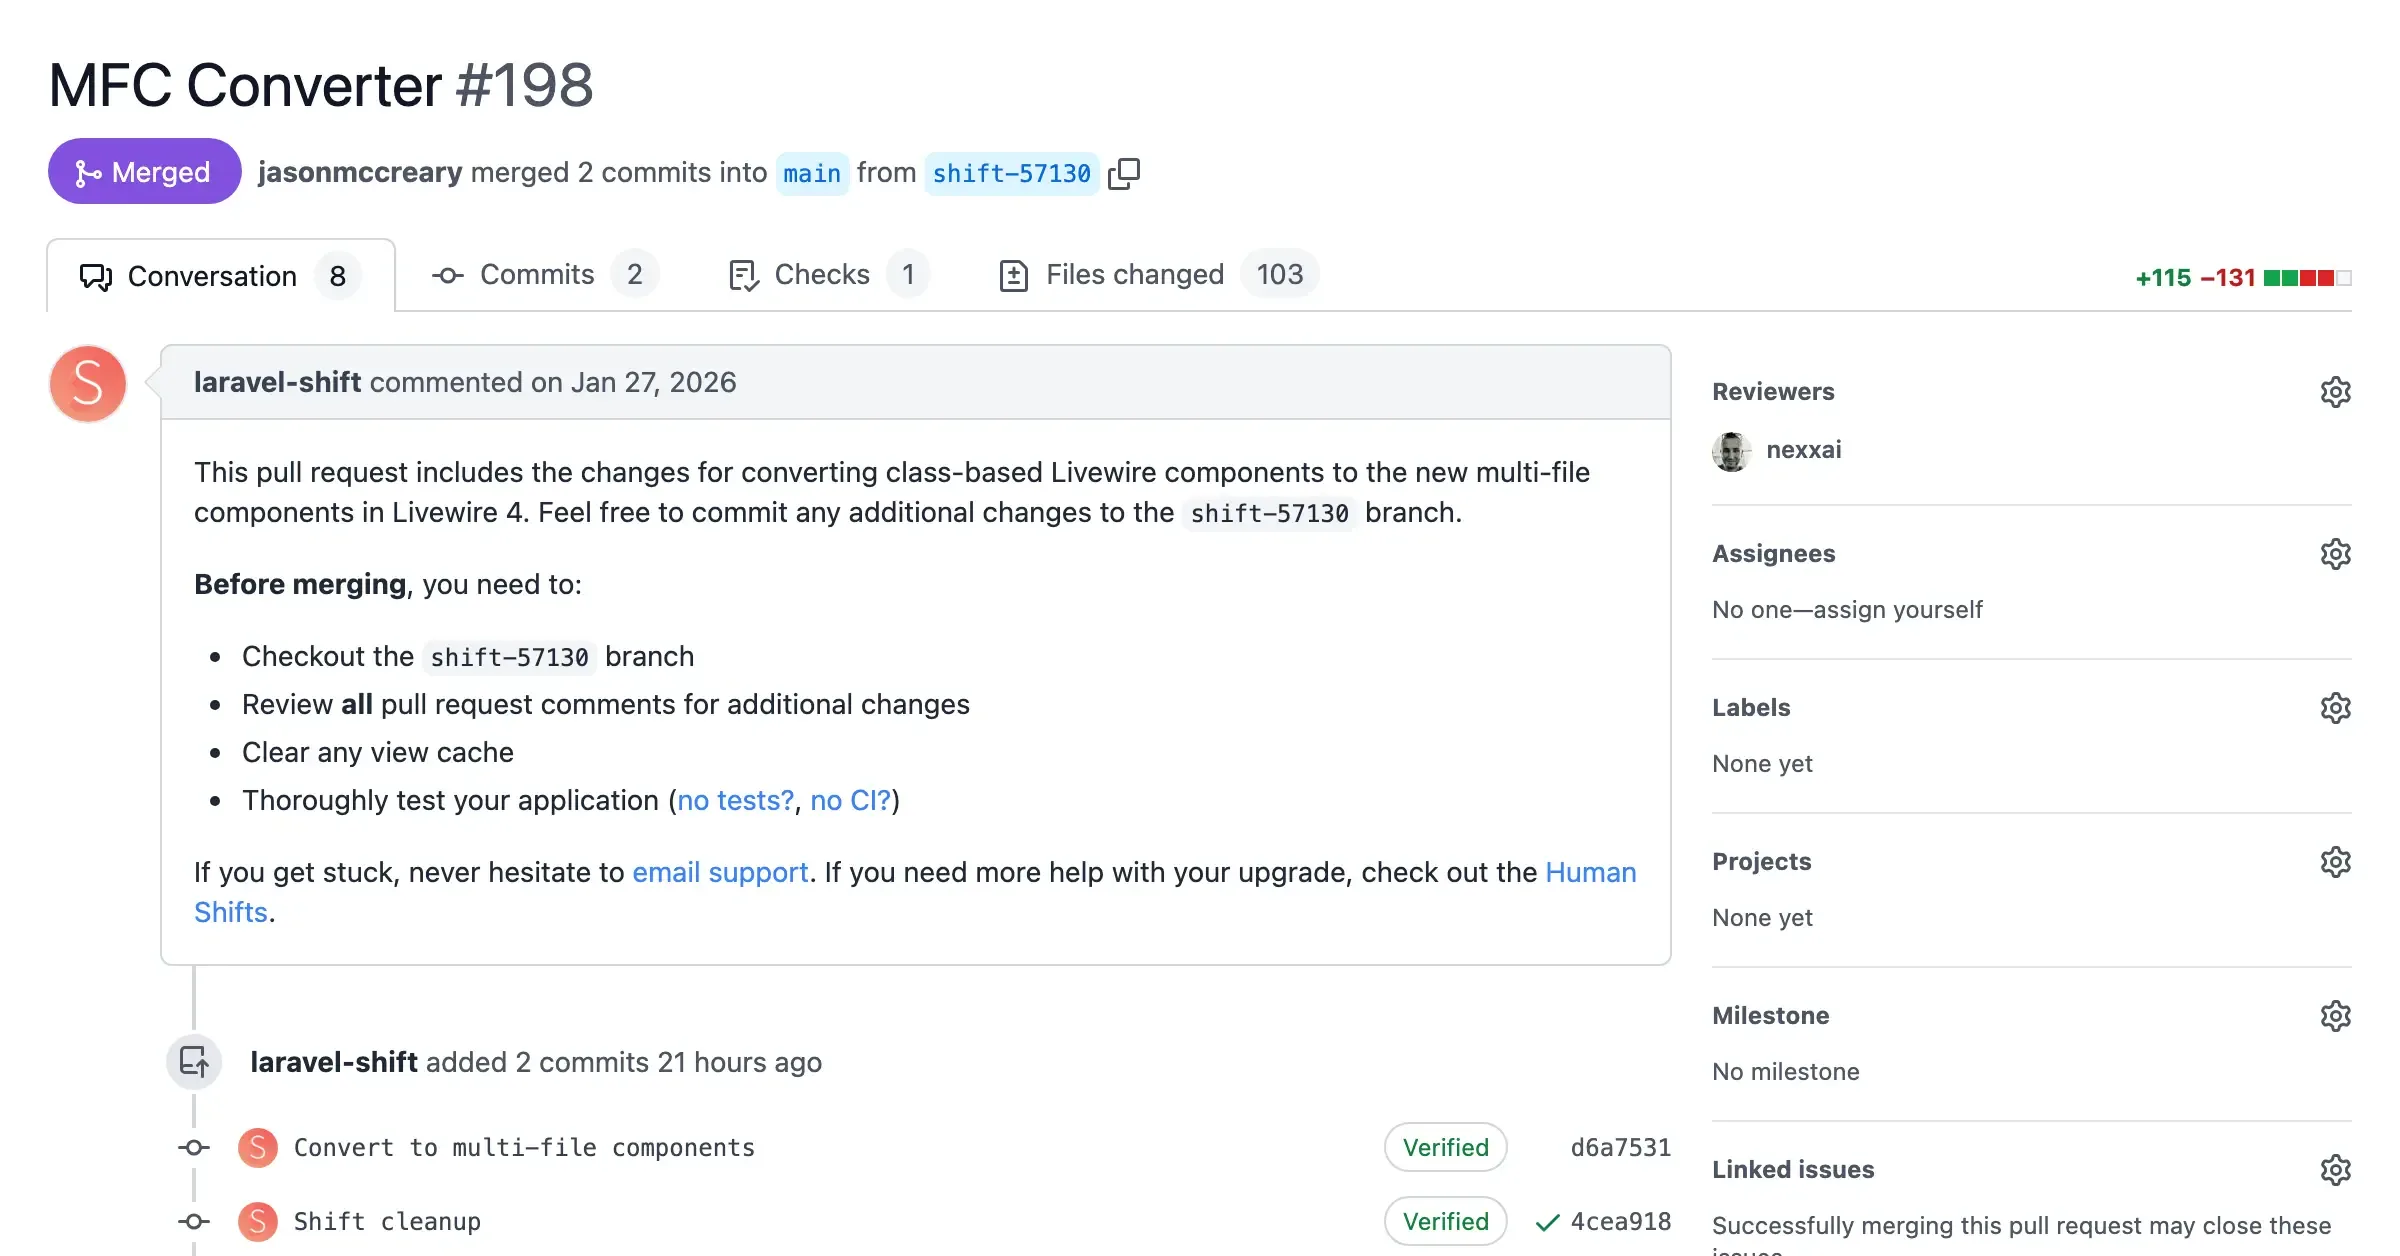This screenshot has width=2400, height=1256.
Task: Open the main branch link
Action: point(812,173)
